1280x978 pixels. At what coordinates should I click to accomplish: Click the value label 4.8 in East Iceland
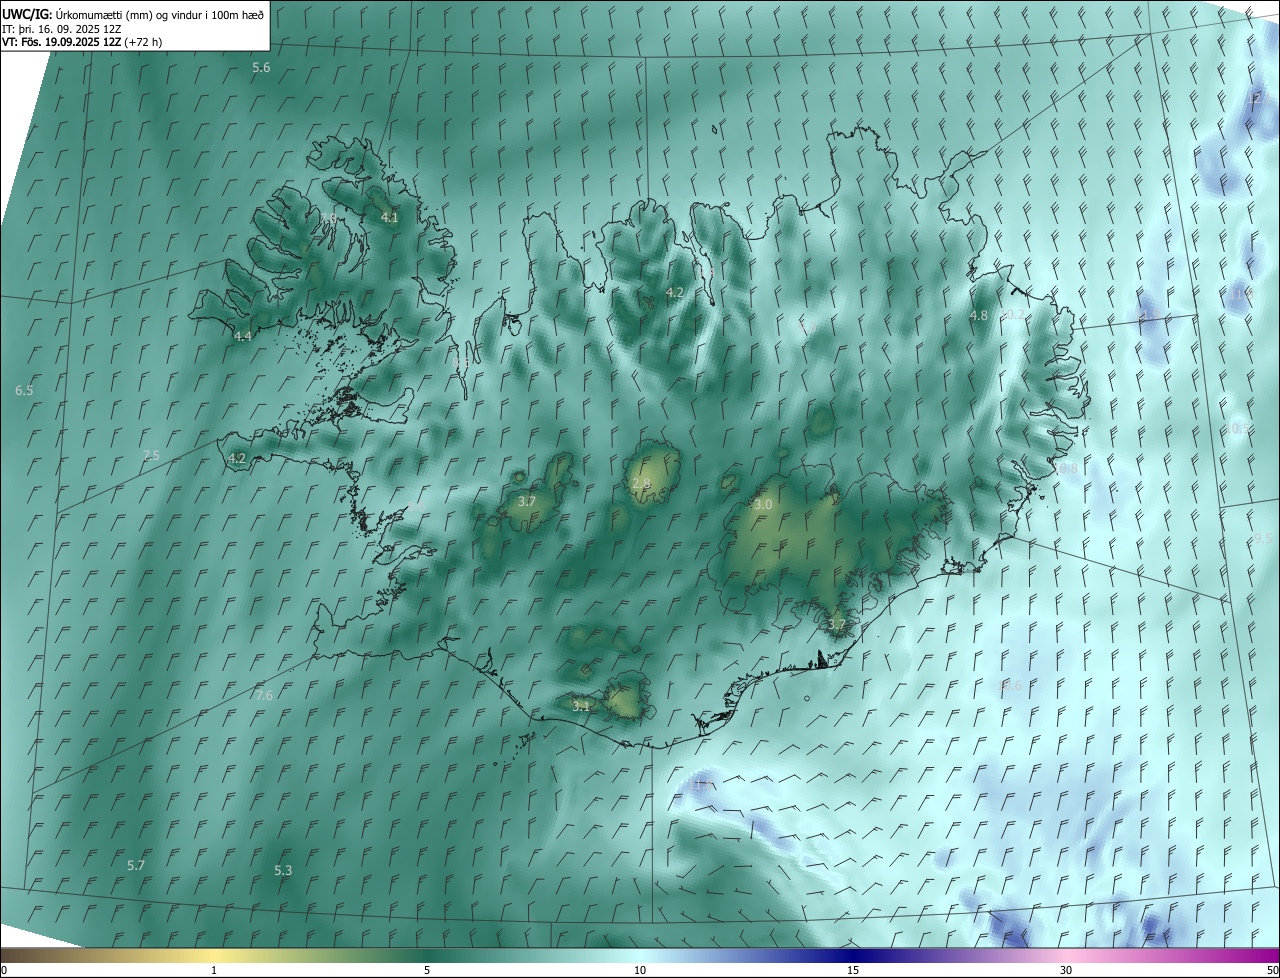pos(979,315)
